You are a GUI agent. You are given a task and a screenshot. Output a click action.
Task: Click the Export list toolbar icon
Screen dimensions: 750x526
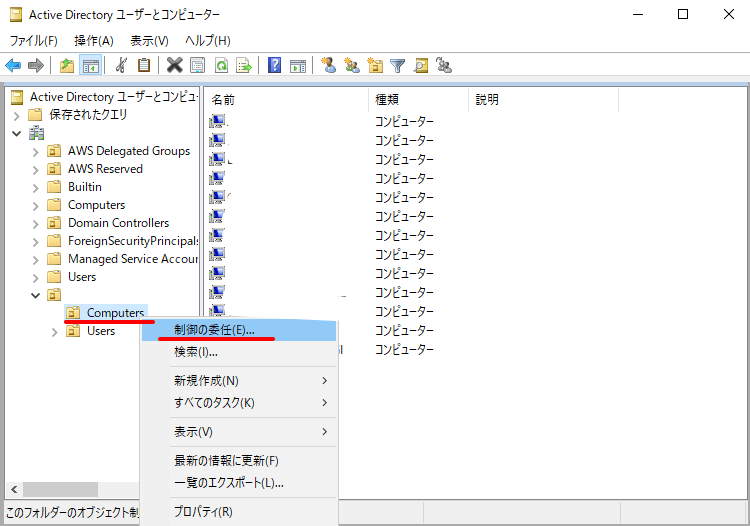[x=244, y=65]
